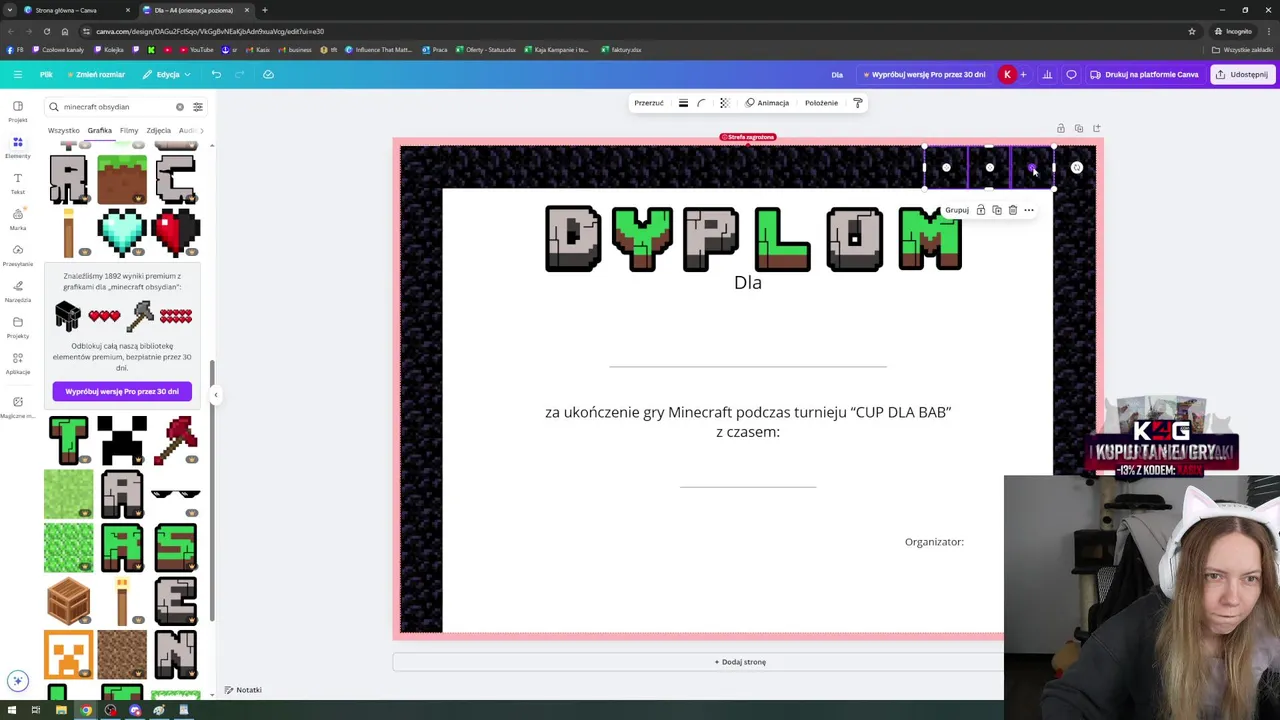Open the corner rounding option
The image size is (1280, 720).
[701, 103]
